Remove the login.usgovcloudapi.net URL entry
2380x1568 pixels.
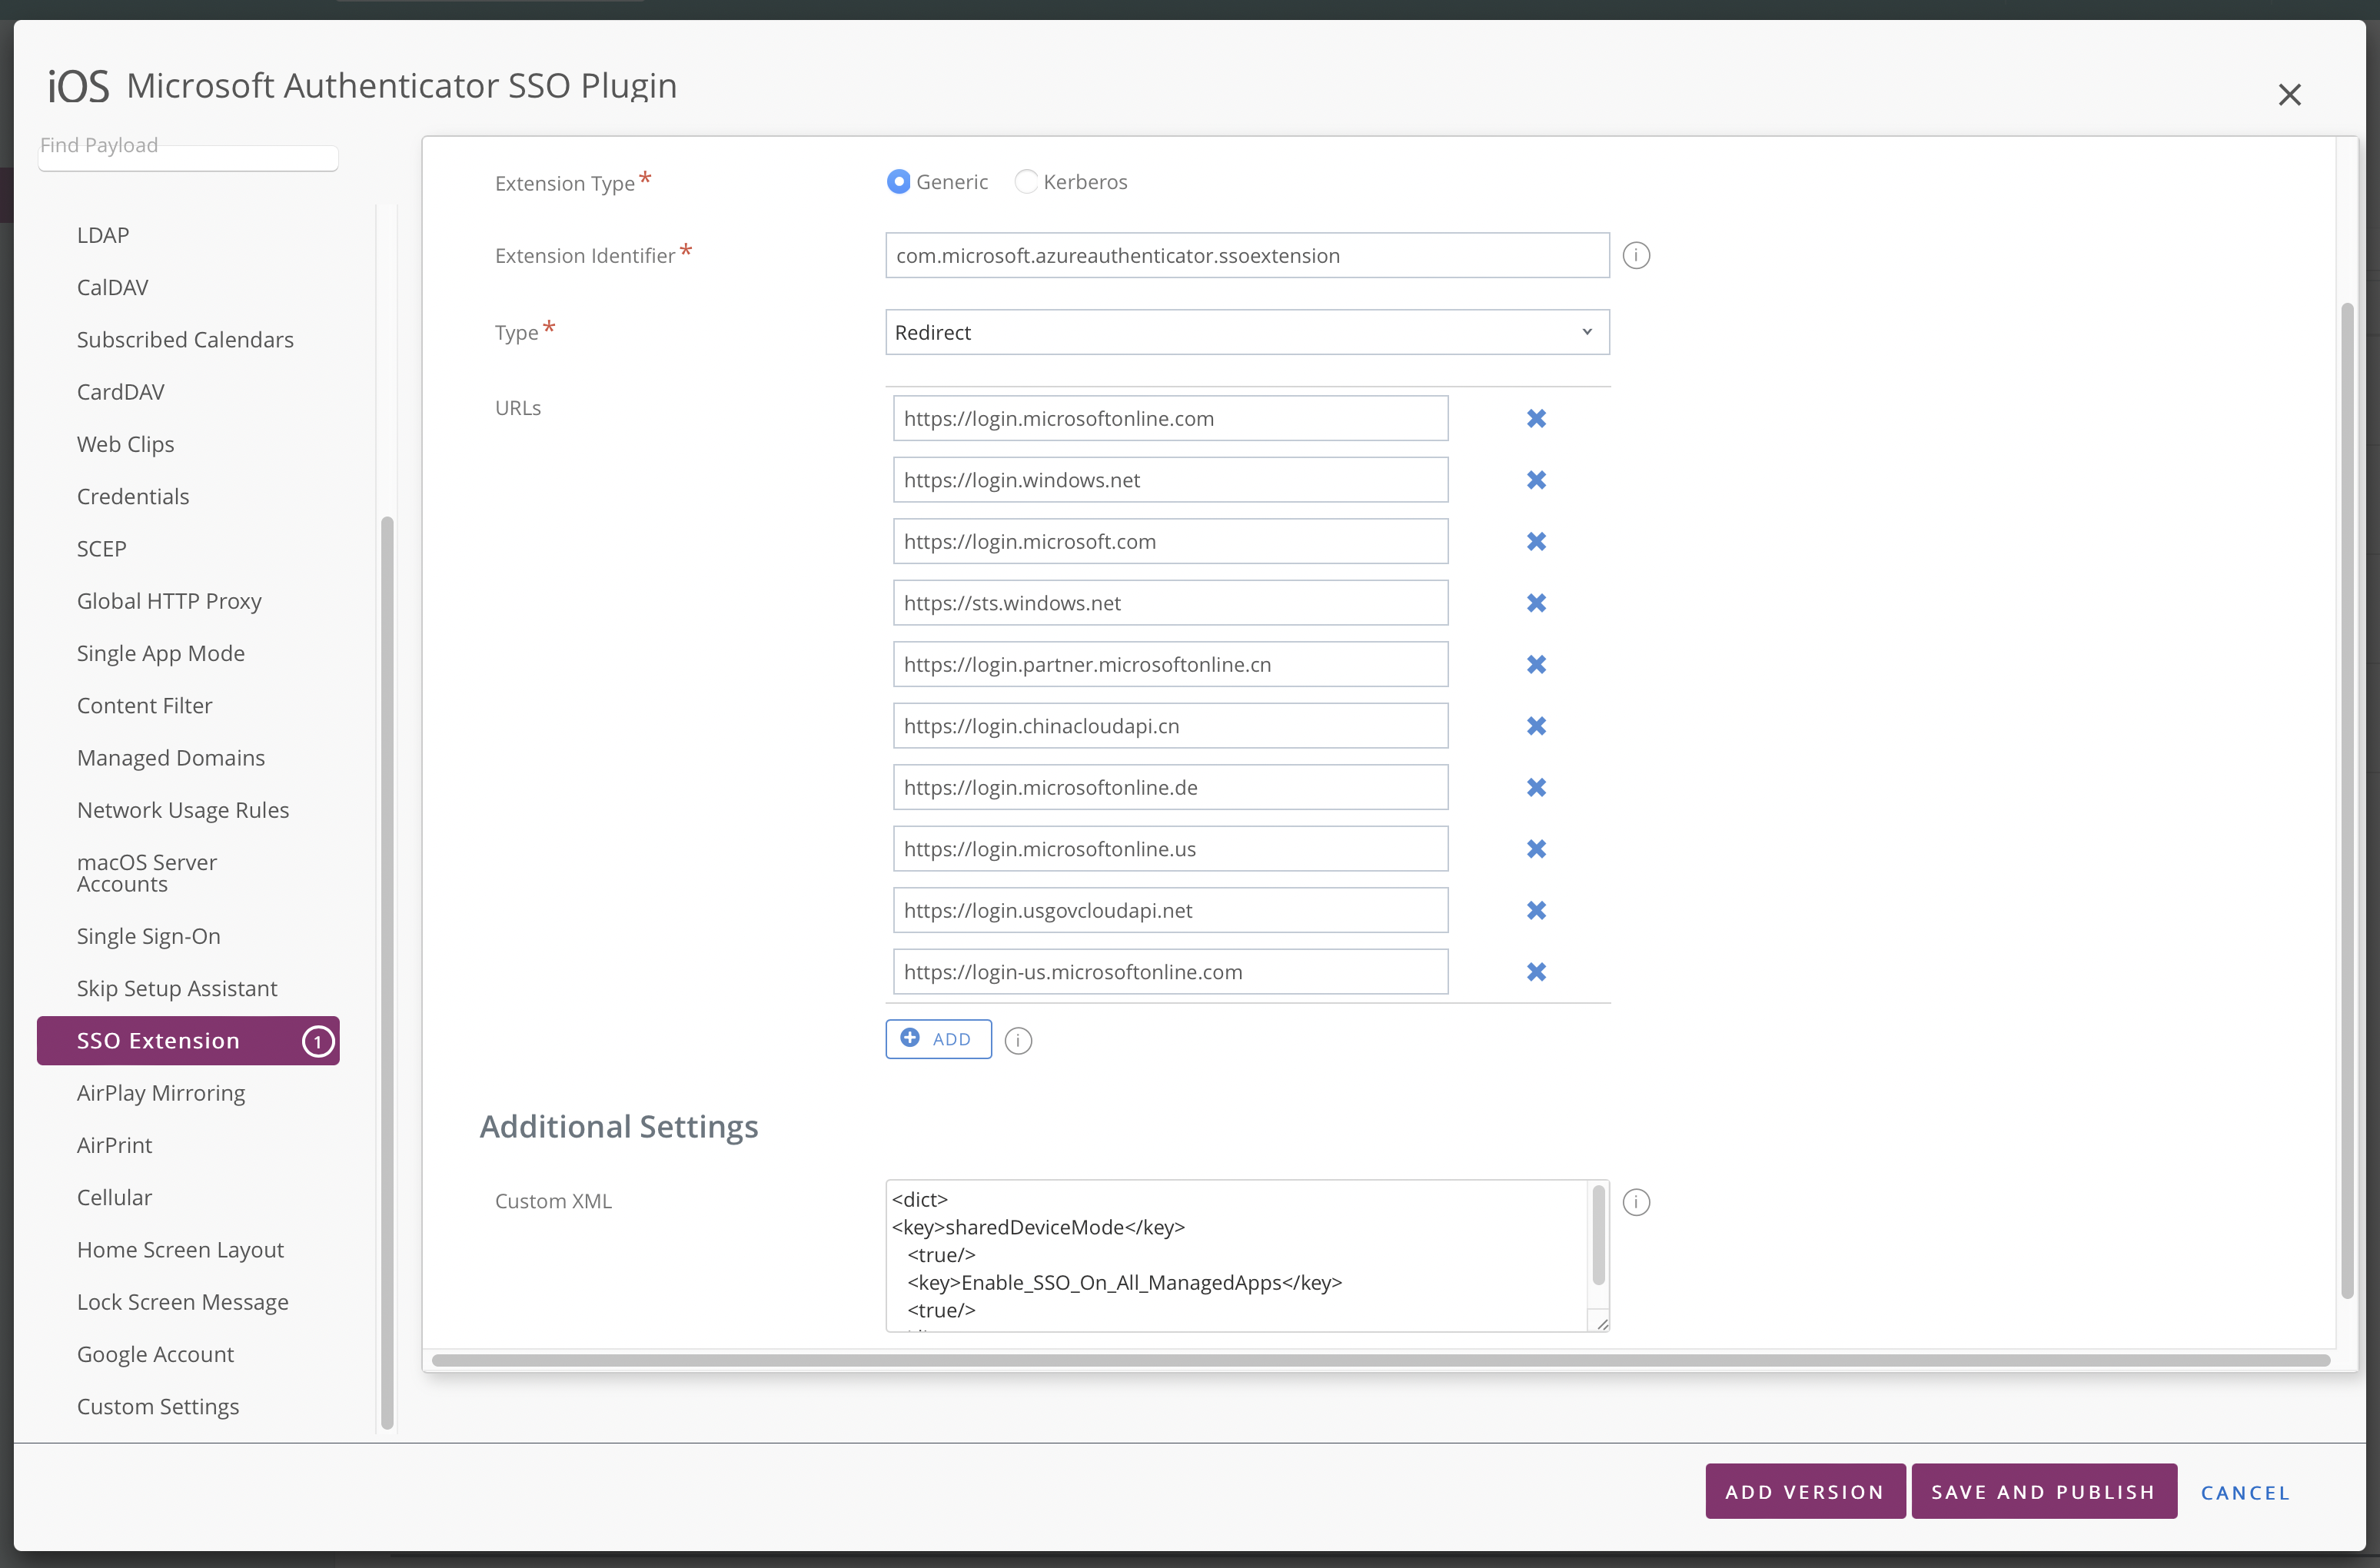1536,910
